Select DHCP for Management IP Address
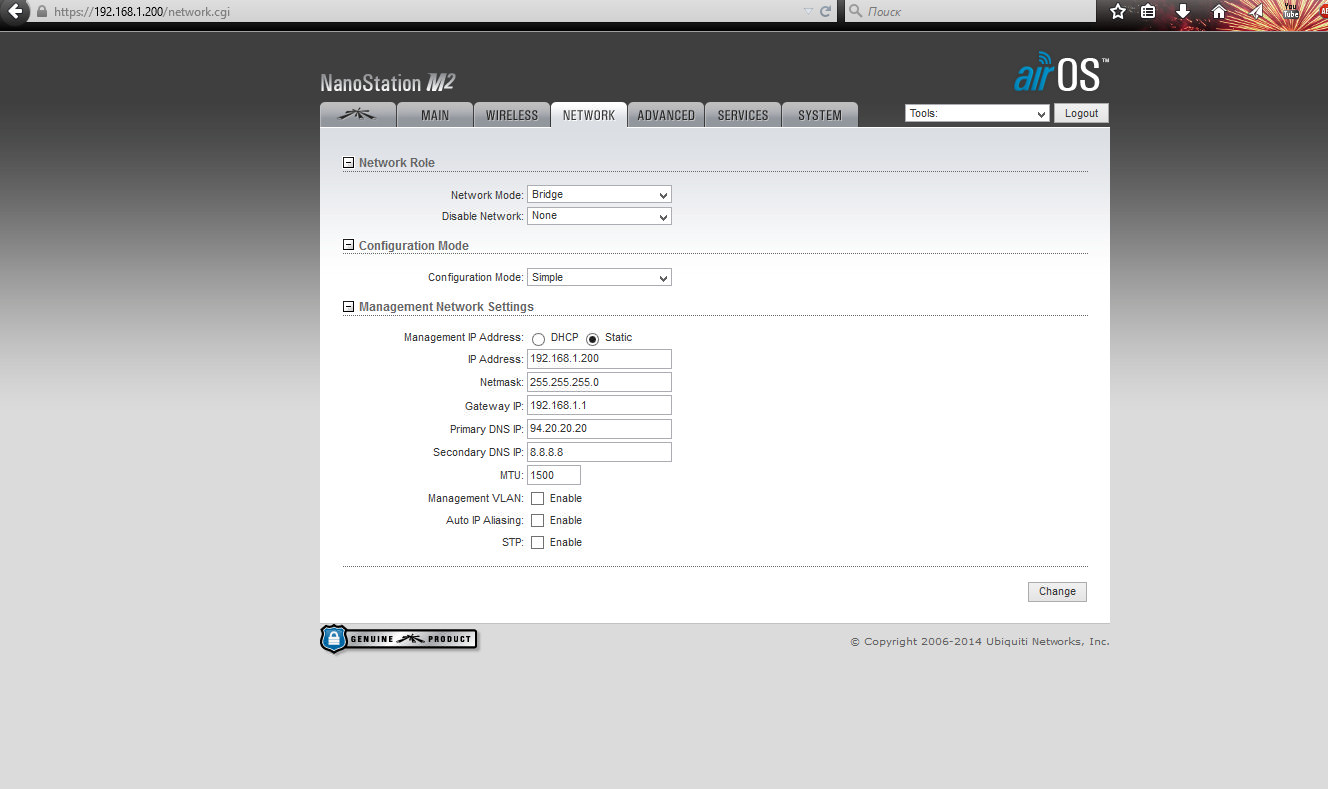This screenshot has height=789, width=1328. (x=538, y=339)
